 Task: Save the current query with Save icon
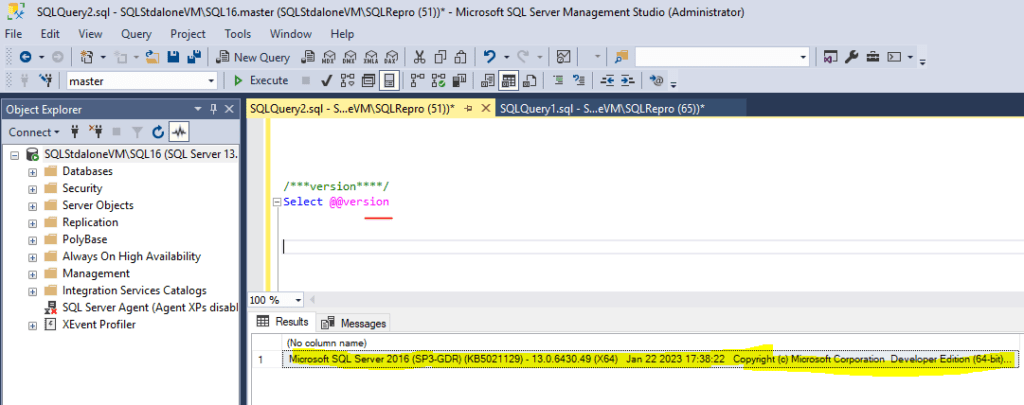click(174, 57)
